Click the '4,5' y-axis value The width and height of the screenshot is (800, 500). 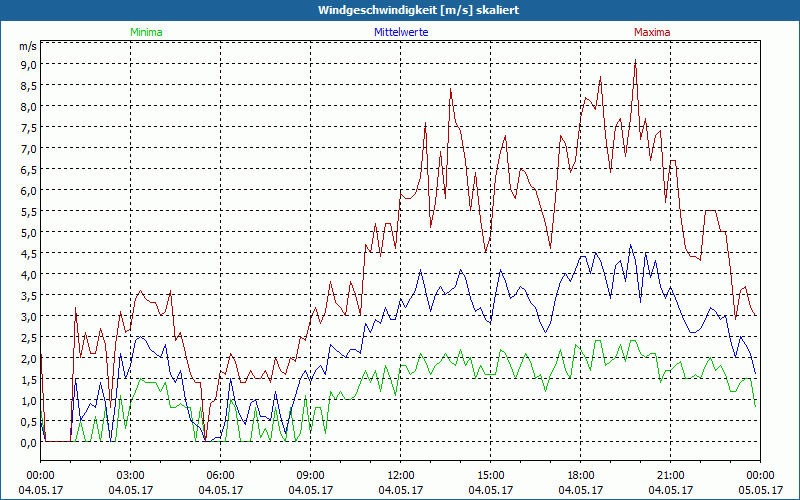coord(28,253)
